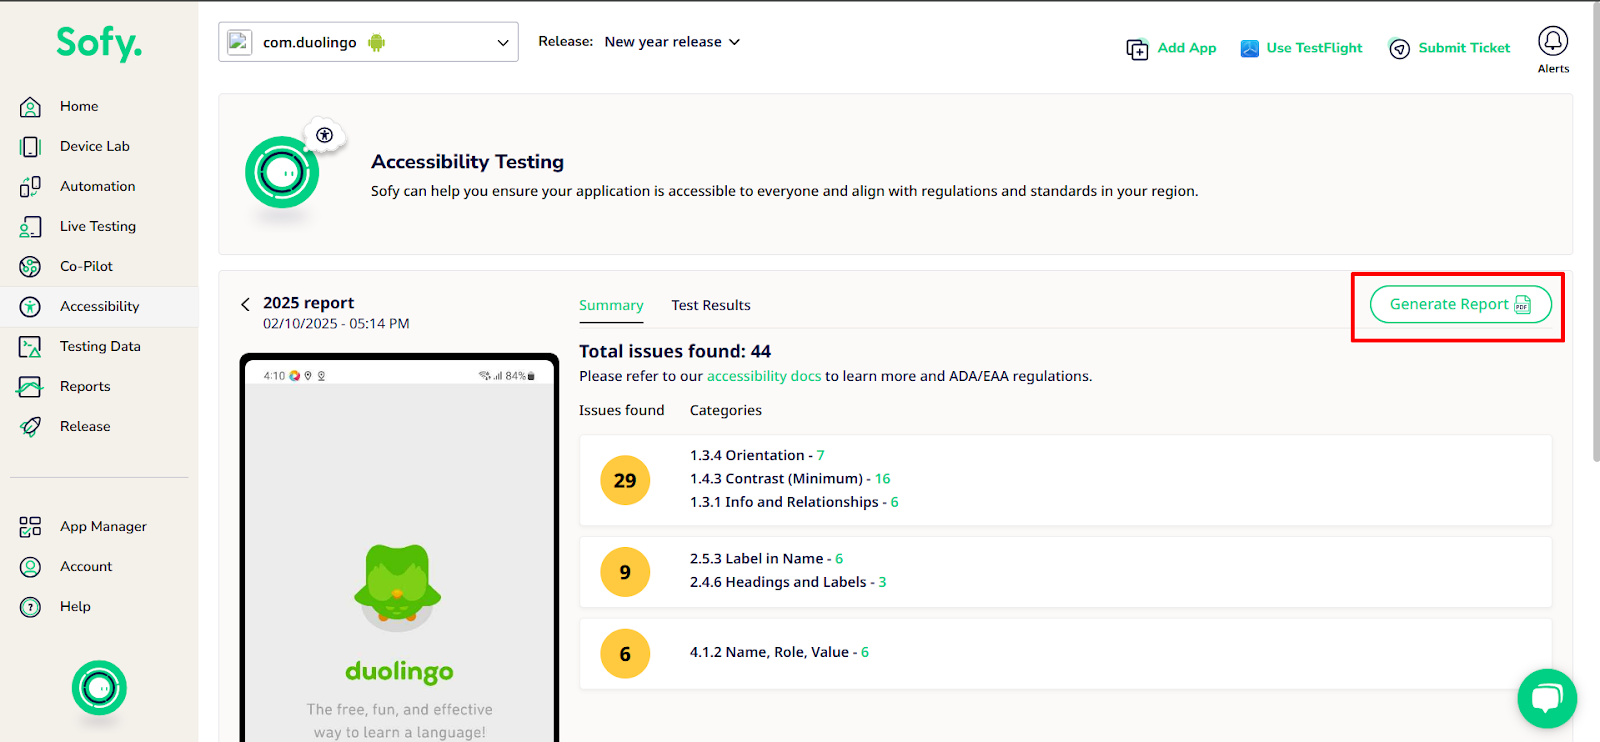Select the Accessibility sidebar icon
1600x742 pixels.
click(x=30, y=306)
